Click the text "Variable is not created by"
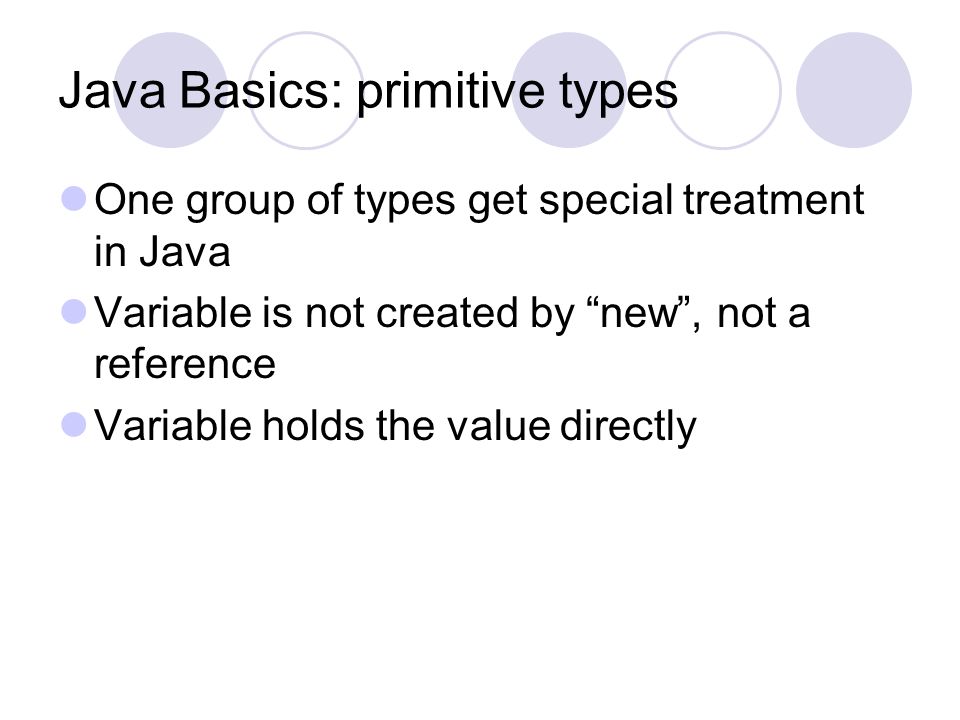This screenshot has width=960, height=720. (334, 314)
